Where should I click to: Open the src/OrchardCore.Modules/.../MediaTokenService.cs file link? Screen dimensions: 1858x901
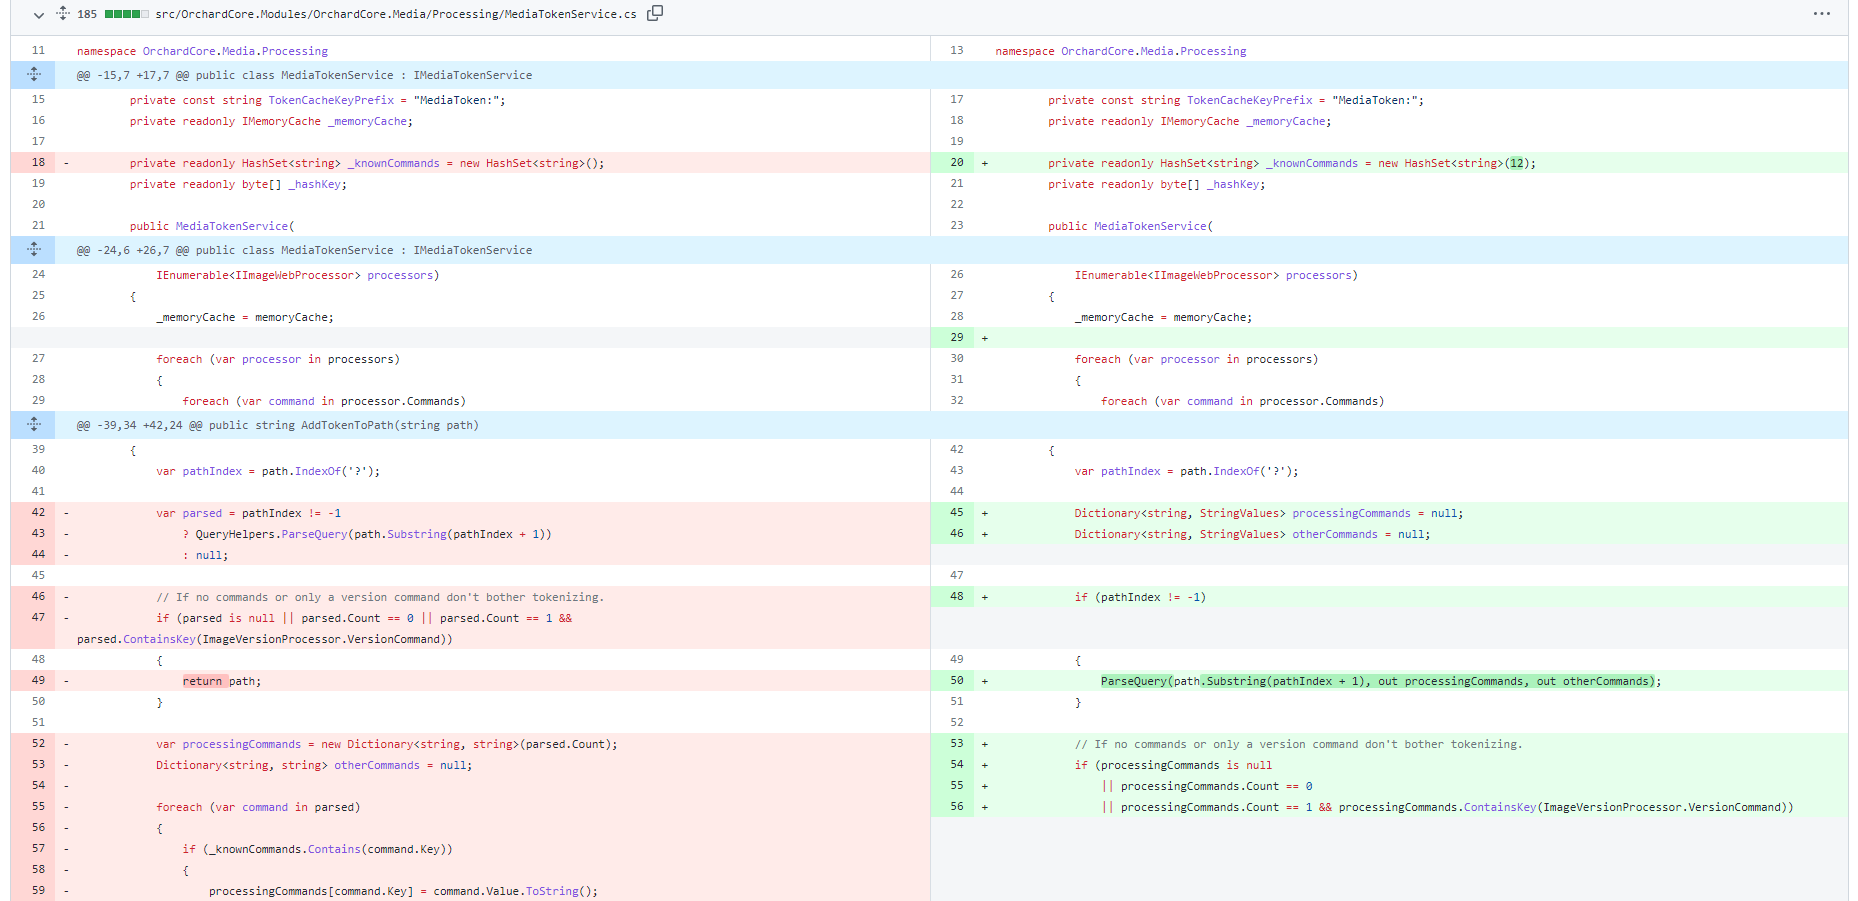coord(396,14)
